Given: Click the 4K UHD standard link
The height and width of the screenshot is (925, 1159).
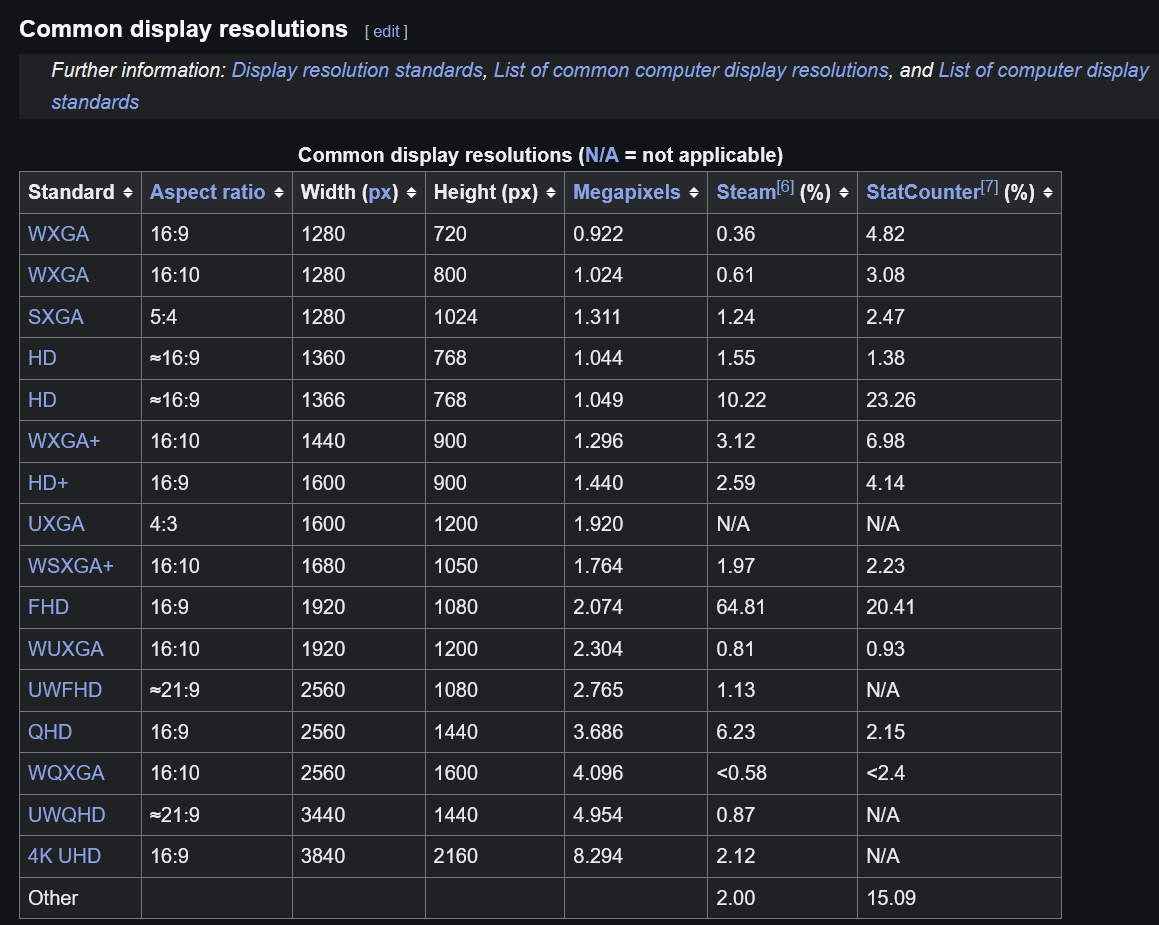Looking at the screenshot, I should pos(64,856).
